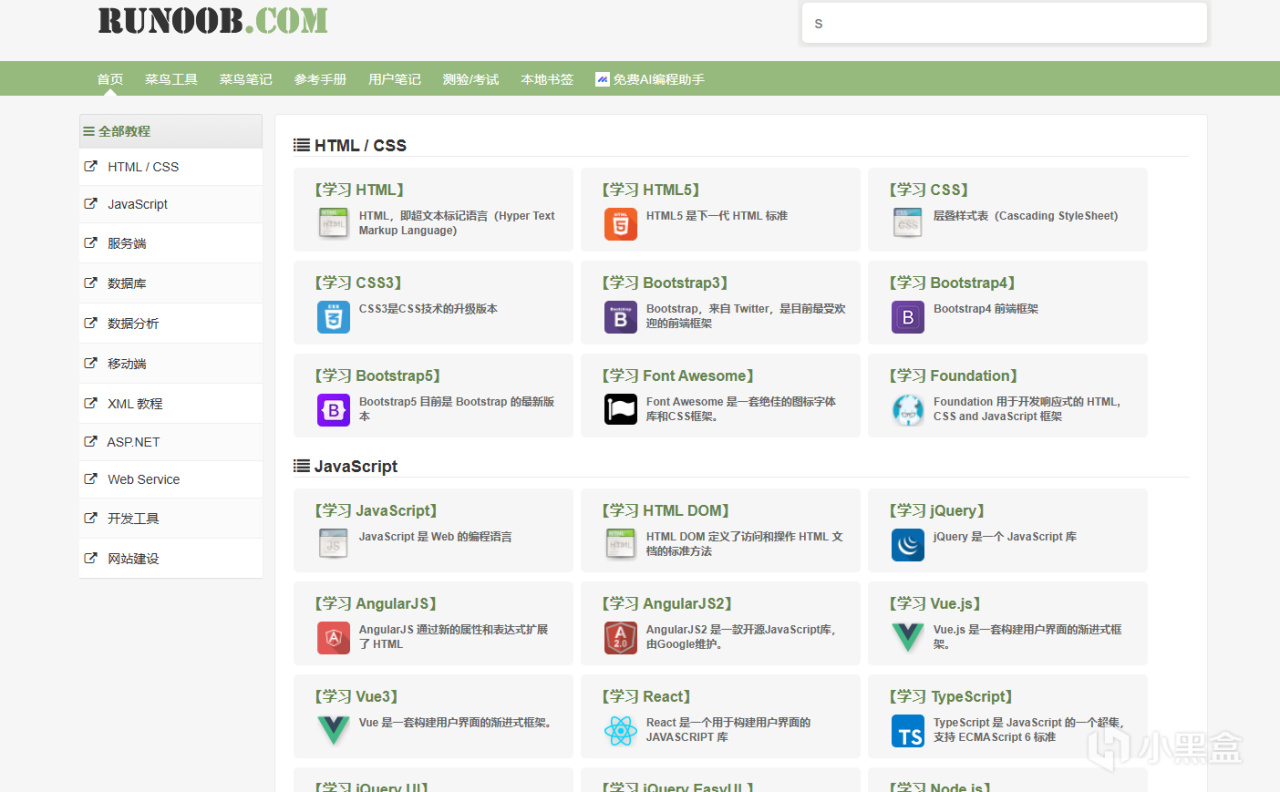Image resolution: width=1280 pixels, height=792 pixels.
Task: Click the search input field
Action: pos(1005,23)
